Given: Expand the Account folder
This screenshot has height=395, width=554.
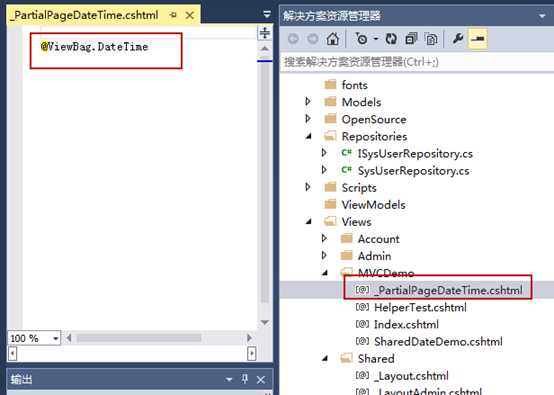Looking at the screenshot, I should click(x=324, y=238).
